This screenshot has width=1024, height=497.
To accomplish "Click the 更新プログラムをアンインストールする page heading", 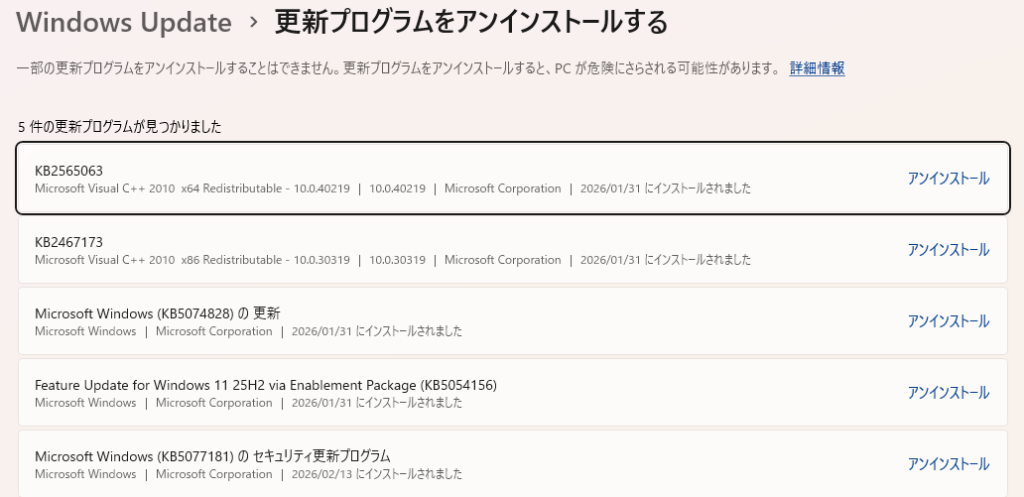I will 472,23.
